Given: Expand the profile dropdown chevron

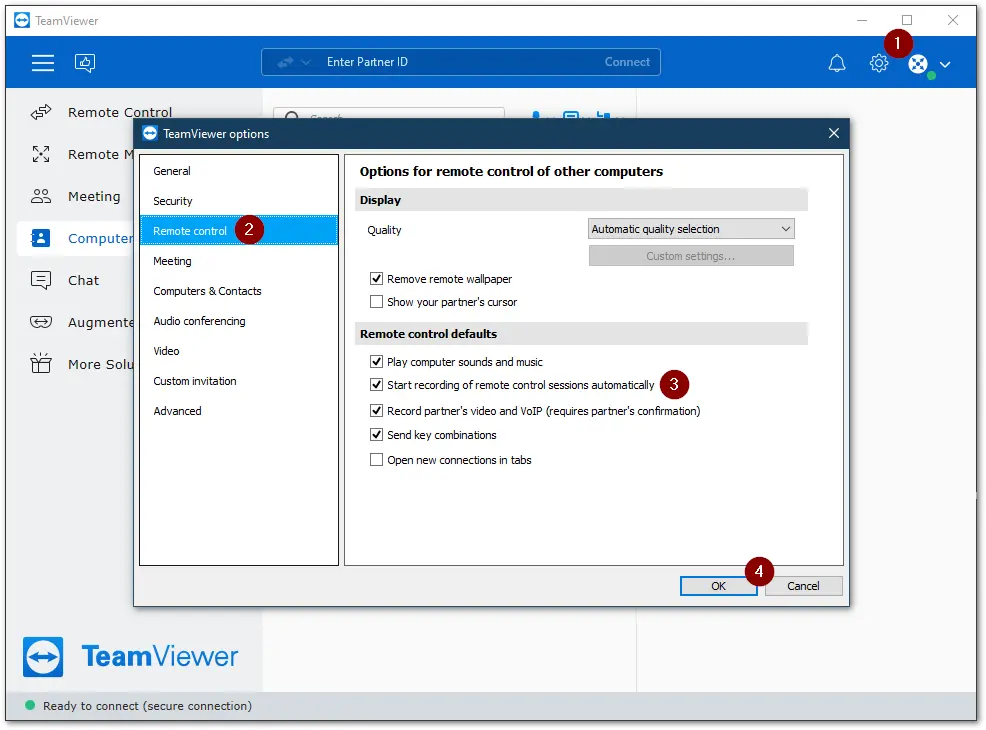Looking at the screenshot, I should (944, 64).
